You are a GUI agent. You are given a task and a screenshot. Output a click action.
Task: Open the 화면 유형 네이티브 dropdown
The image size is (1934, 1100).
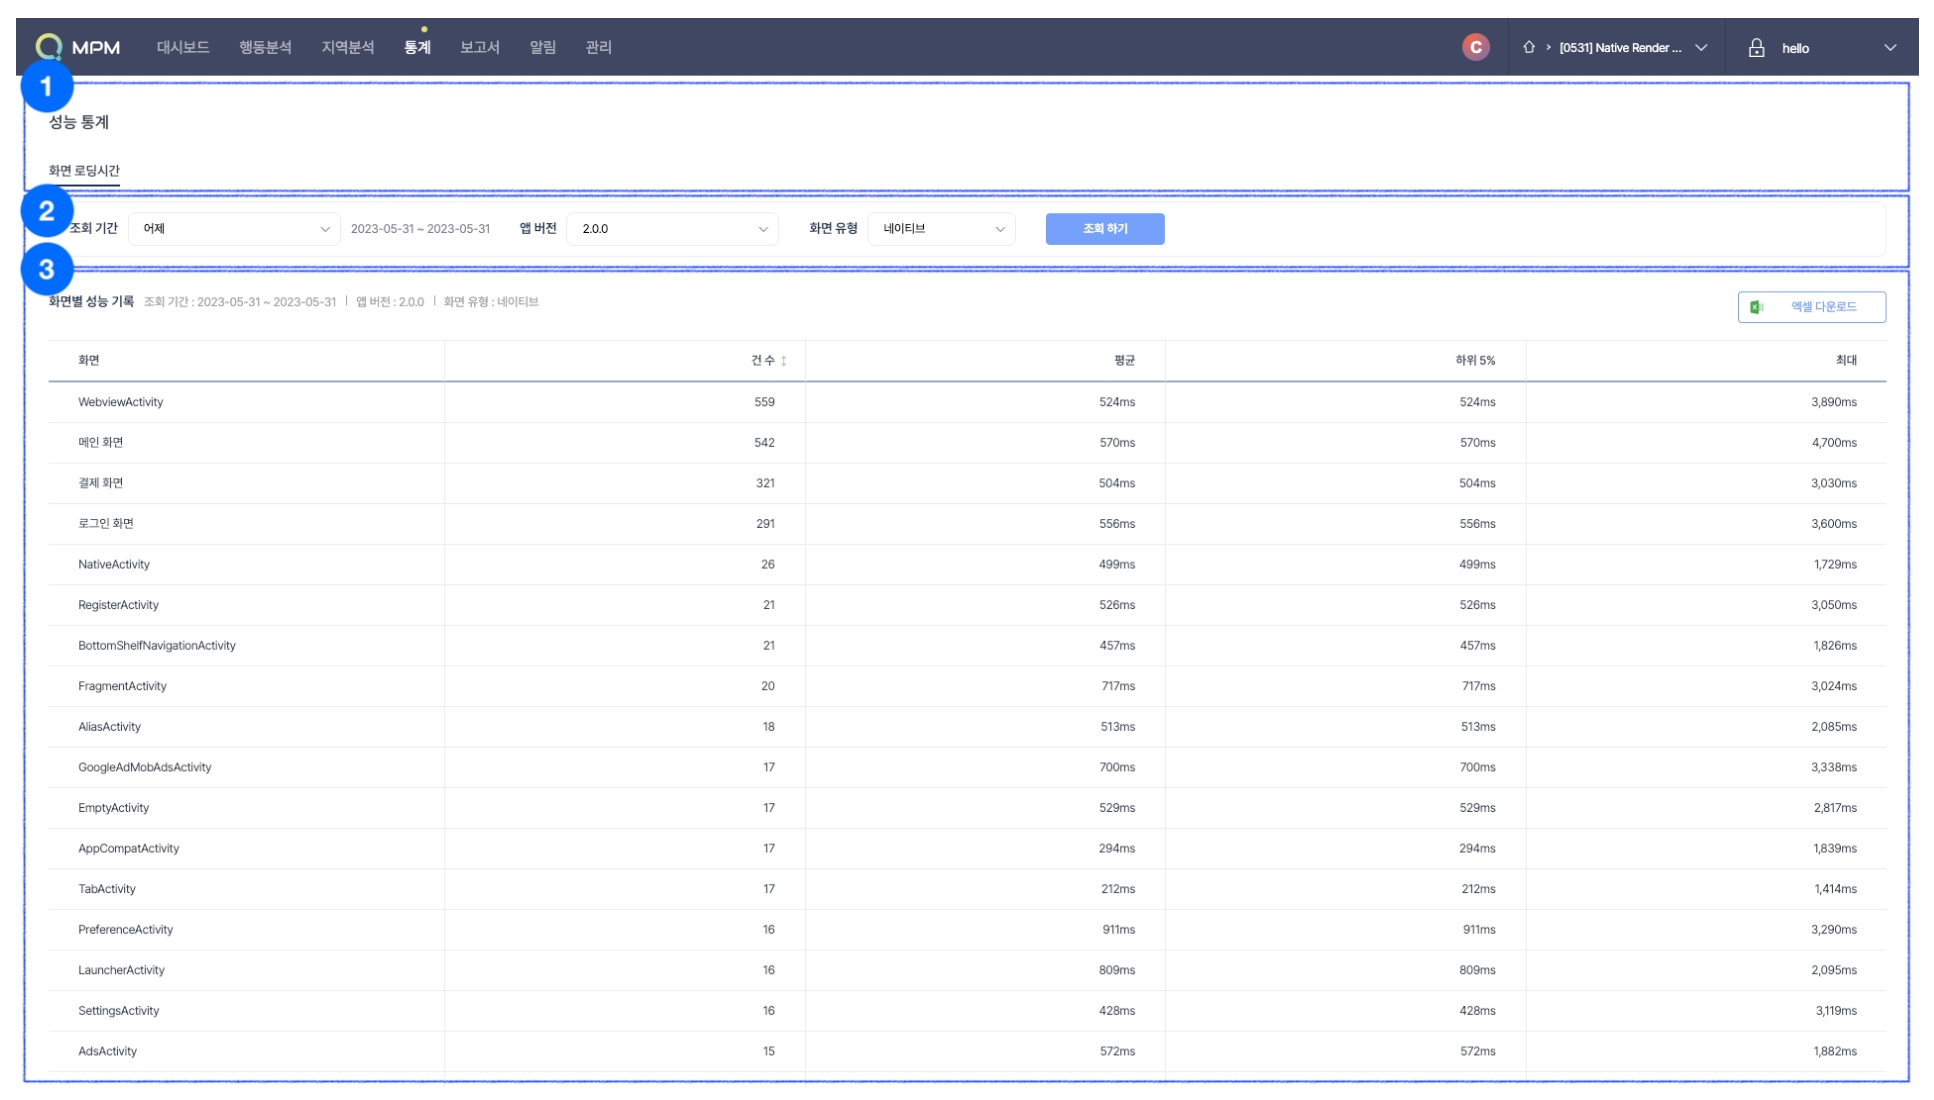941,229
